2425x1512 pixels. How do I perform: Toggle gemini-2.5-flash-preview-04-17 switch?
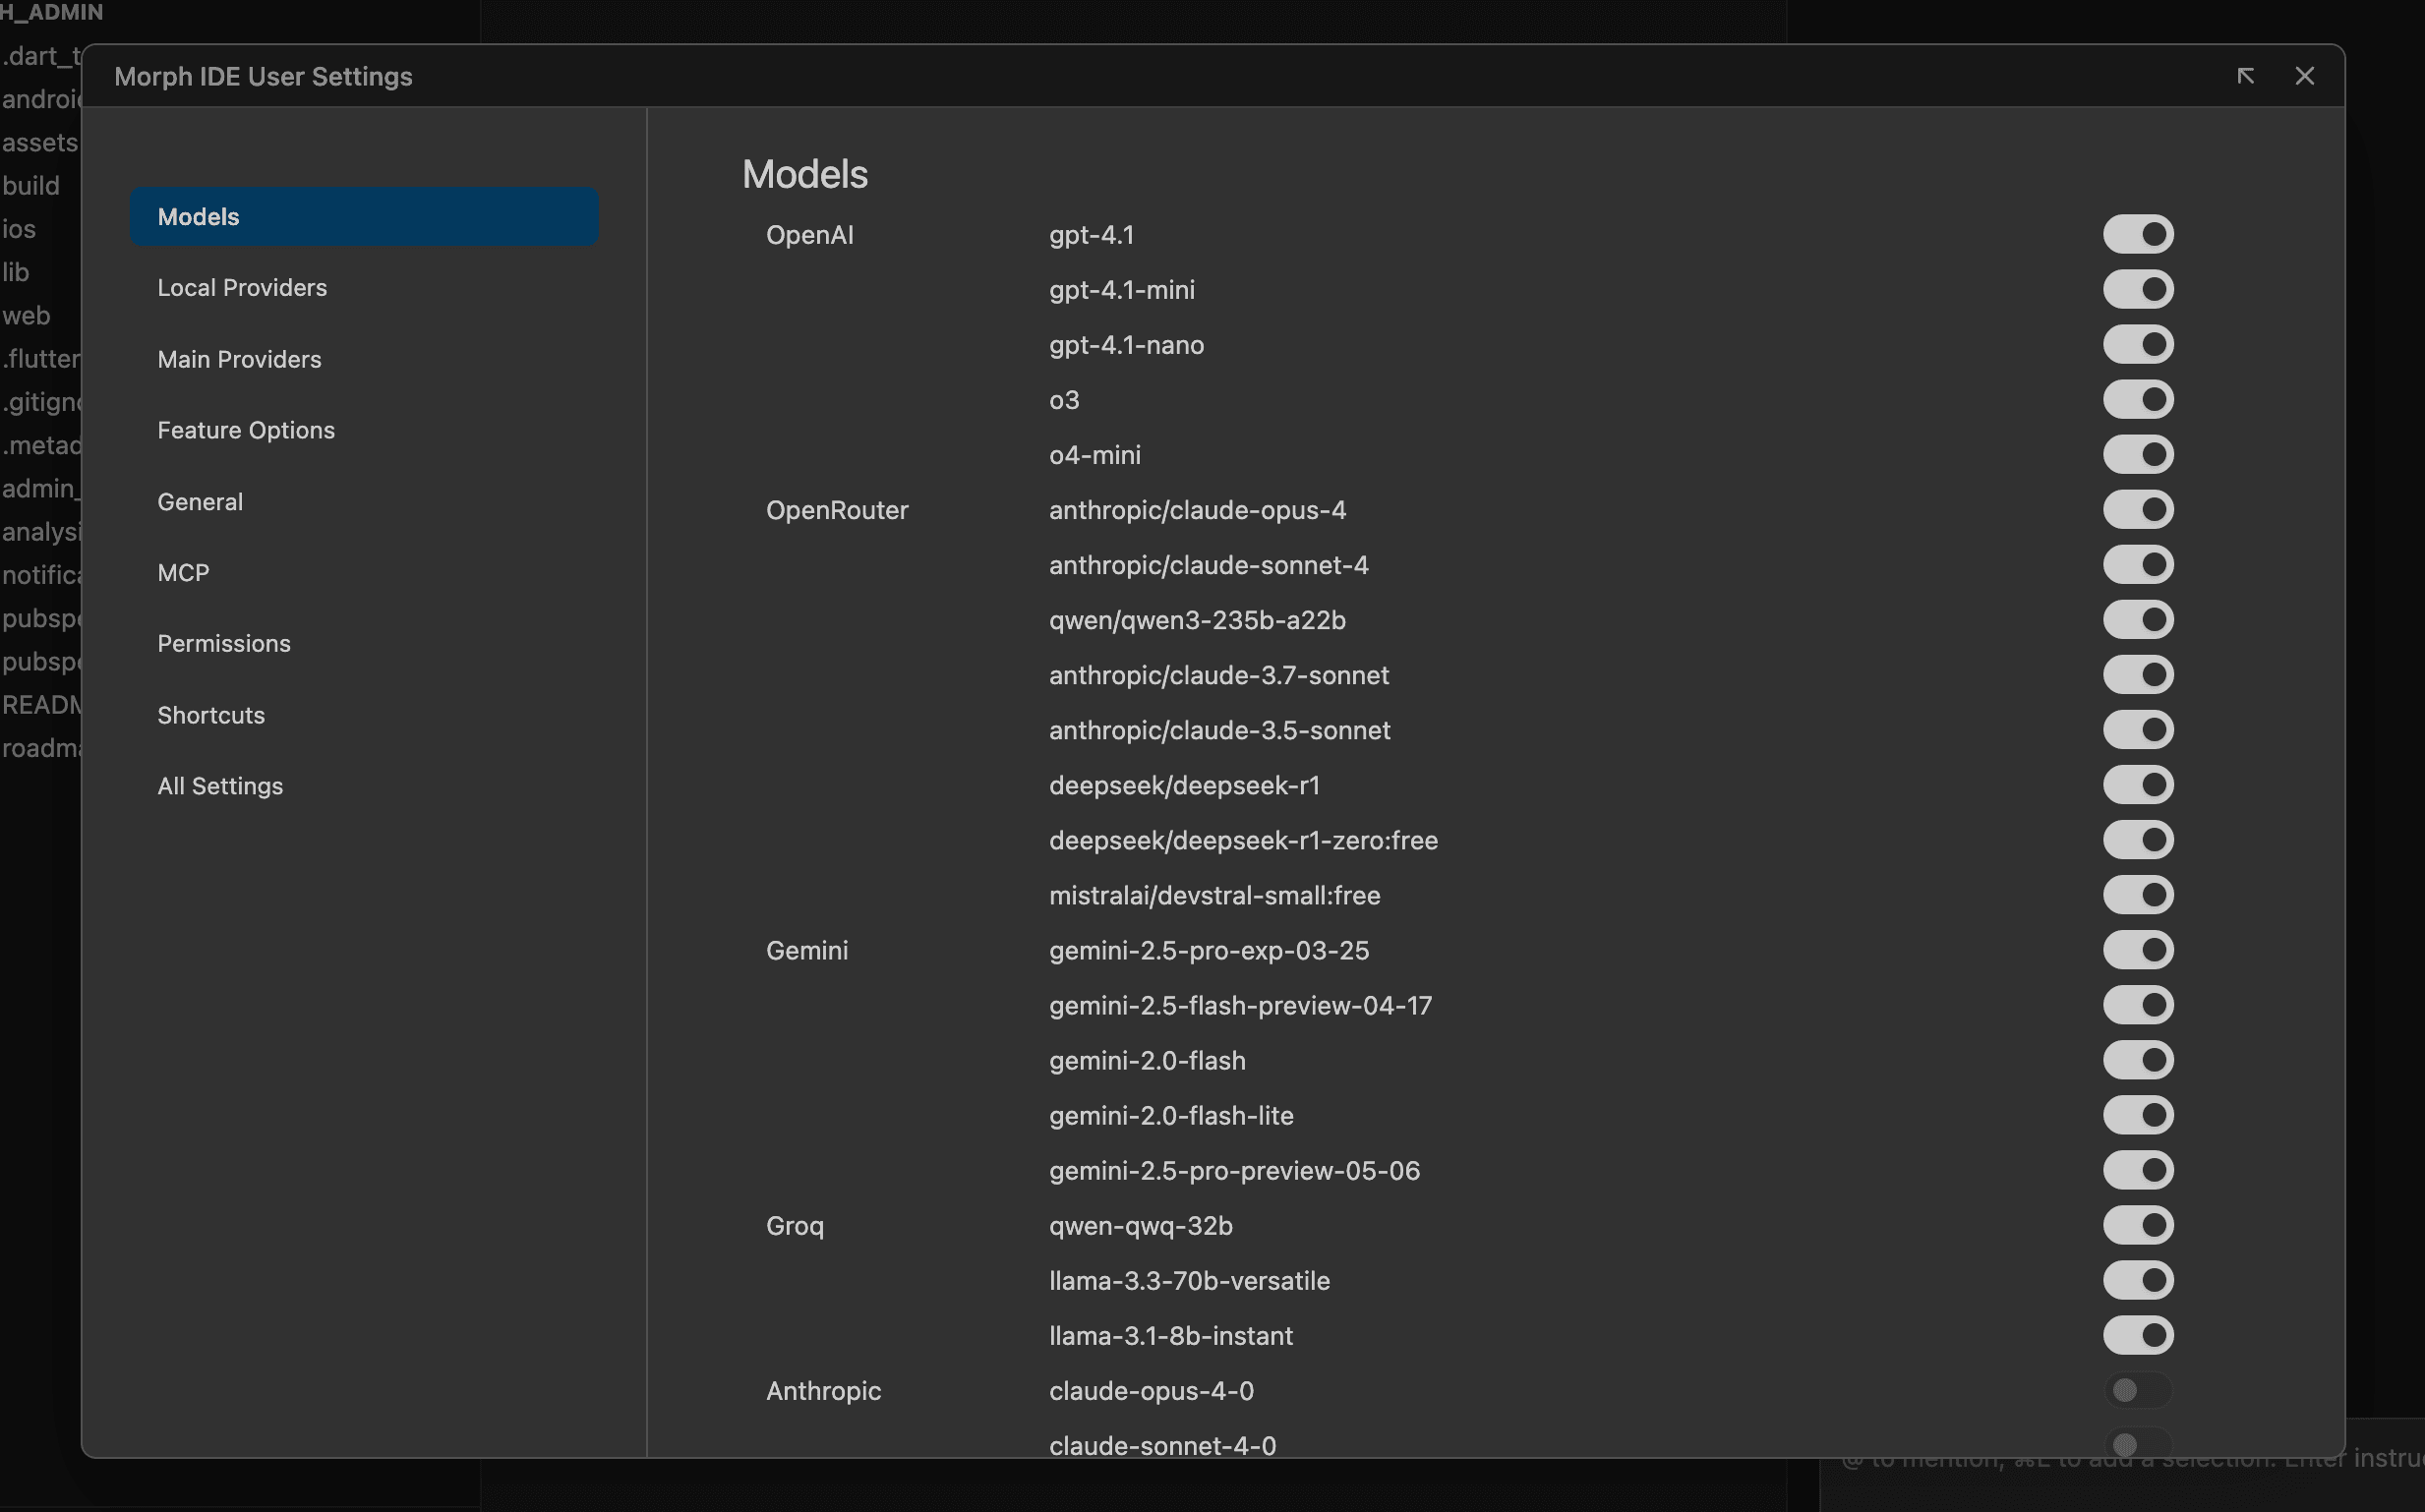click(x=2138, y=1005)
